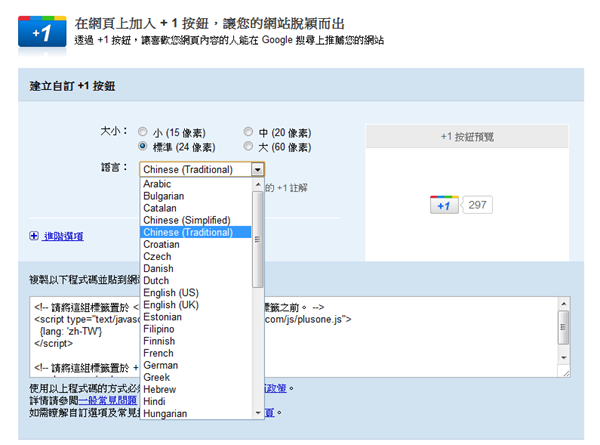Pick Czech from the dropdown list
Screen dimensions: 600x445
pos(196,256)
